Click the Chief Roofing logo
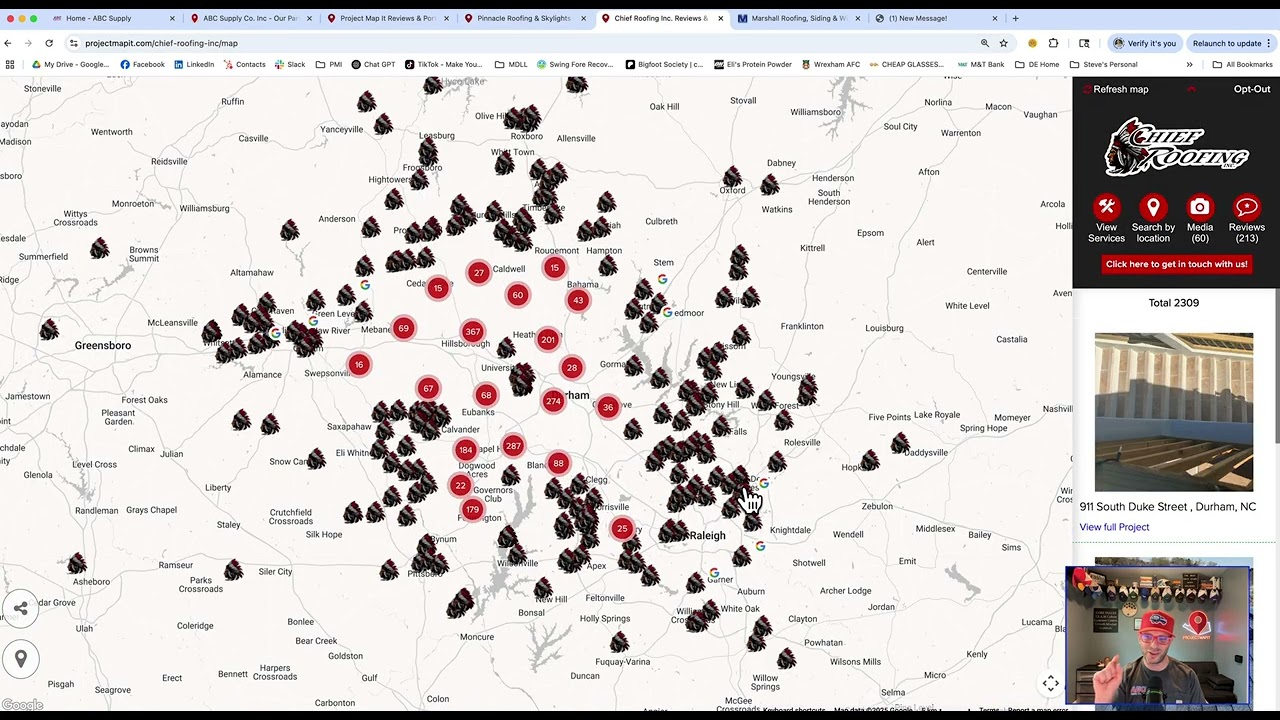This screenshot has width=1280, height=720. click(x=1177, y=147)
